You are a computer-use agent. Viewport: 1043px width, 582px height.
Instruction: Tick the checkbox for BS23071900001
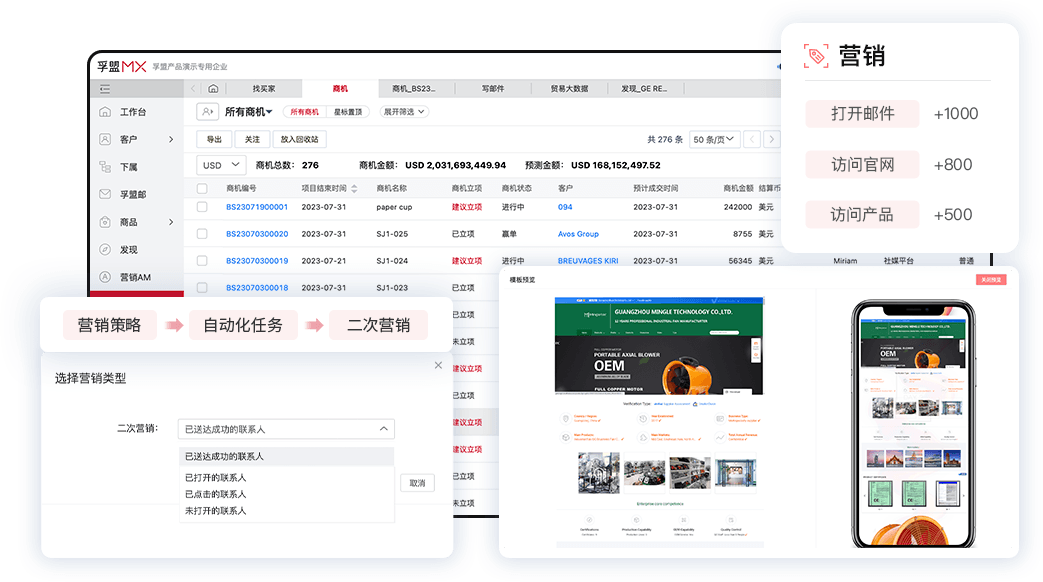[x=202, y=207]
